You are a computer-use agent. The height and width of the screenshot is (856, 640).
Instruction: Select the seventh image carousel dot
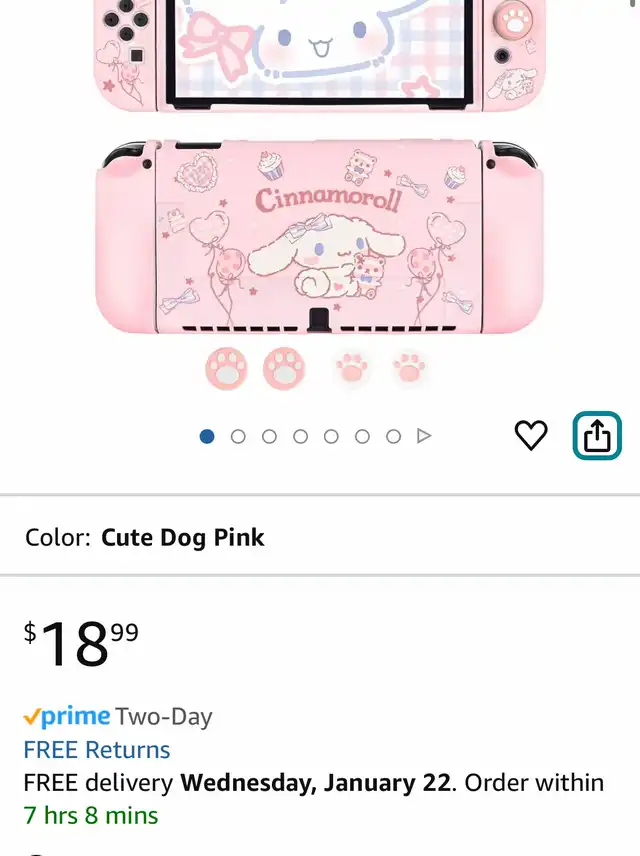(394, 437)
